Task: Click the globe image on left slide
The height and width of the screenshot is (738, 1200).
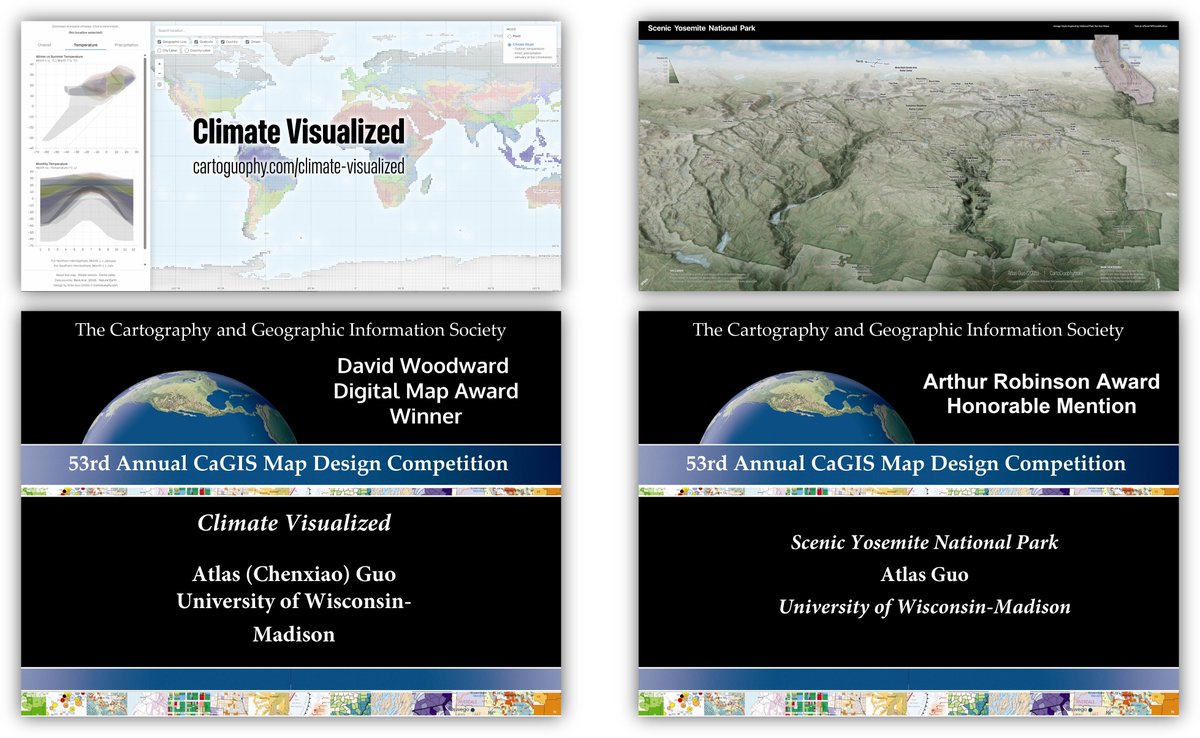Action: point(191,408)
